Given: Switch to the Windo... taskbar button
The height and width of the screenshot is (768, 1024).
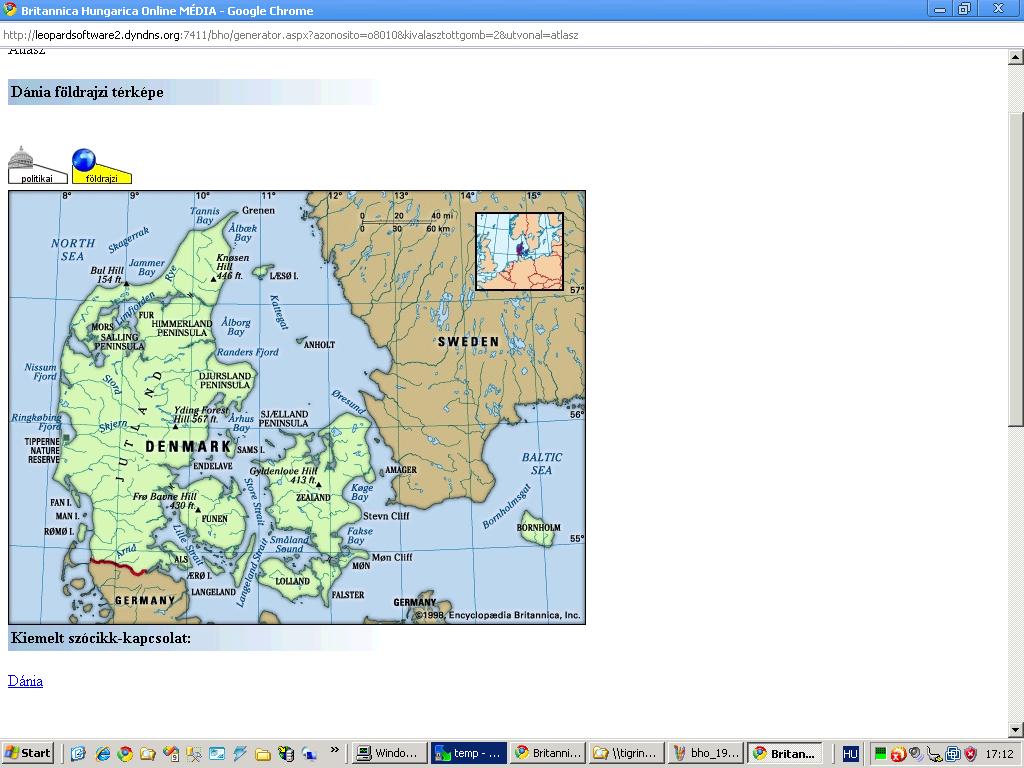Looking at the screenshot, I should pos(389,753).
